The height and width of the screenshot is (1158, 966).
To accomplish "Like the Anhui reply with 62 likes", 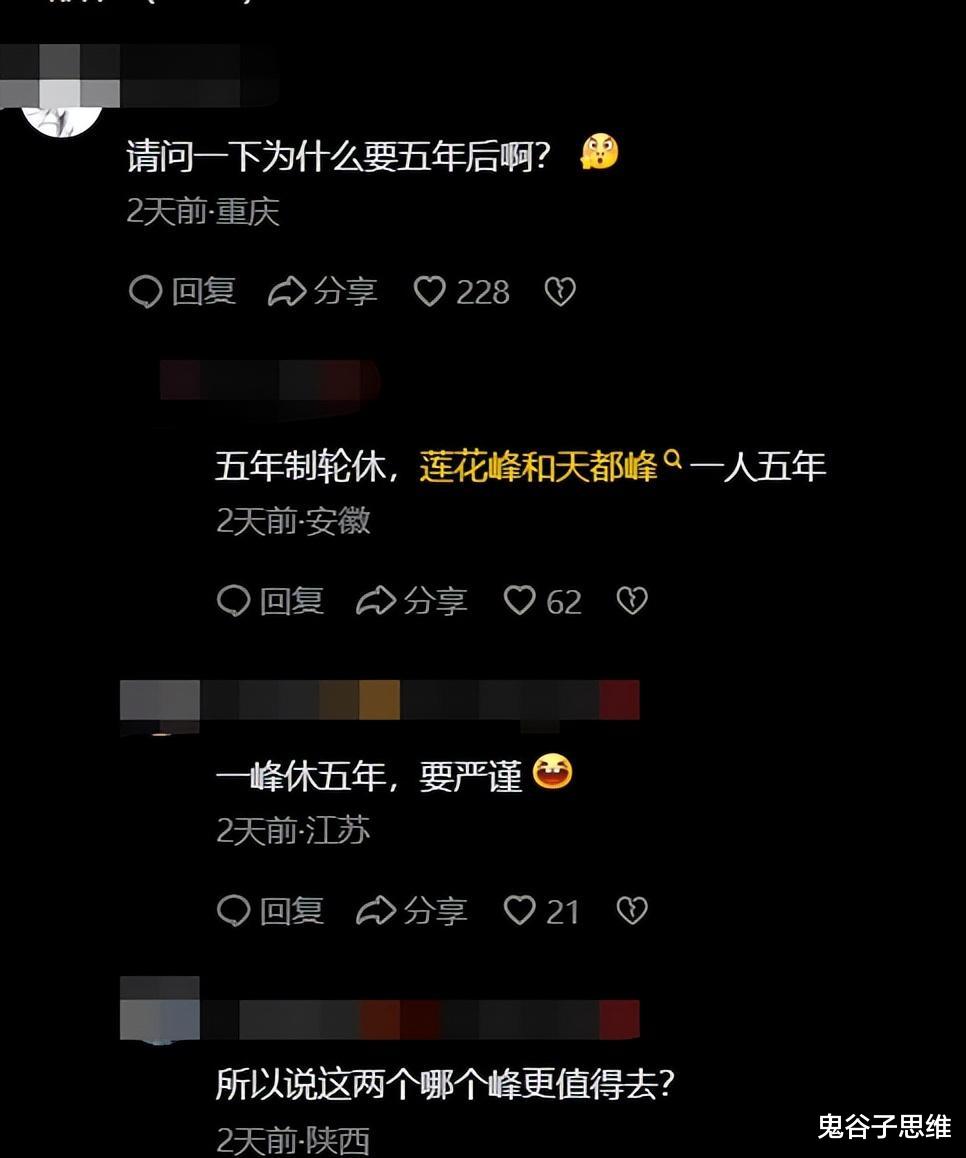I will 519,600.
